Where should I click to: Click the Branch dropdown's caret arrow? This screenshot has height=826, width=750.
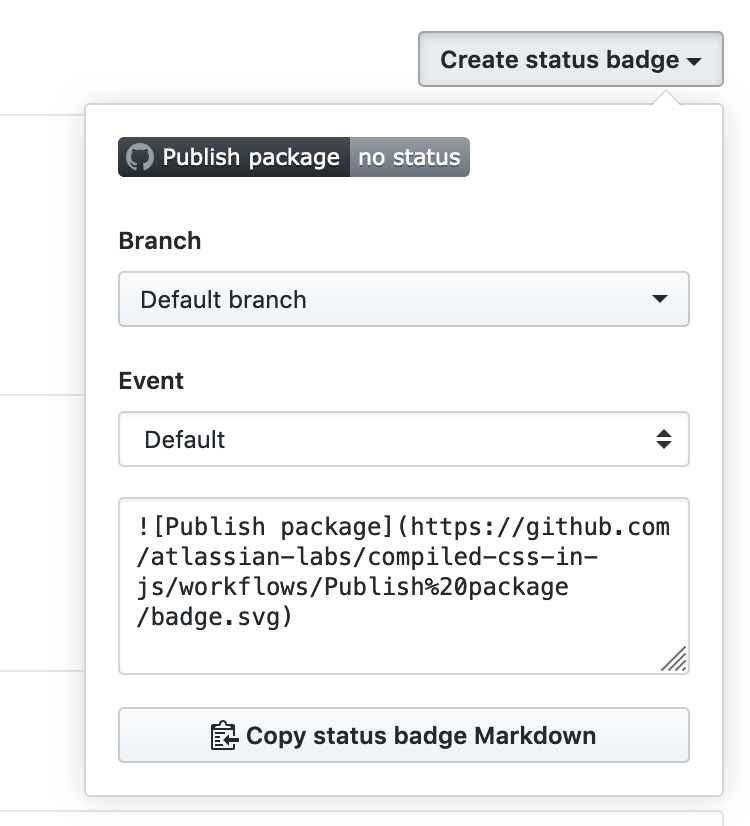tap(659, 299)
